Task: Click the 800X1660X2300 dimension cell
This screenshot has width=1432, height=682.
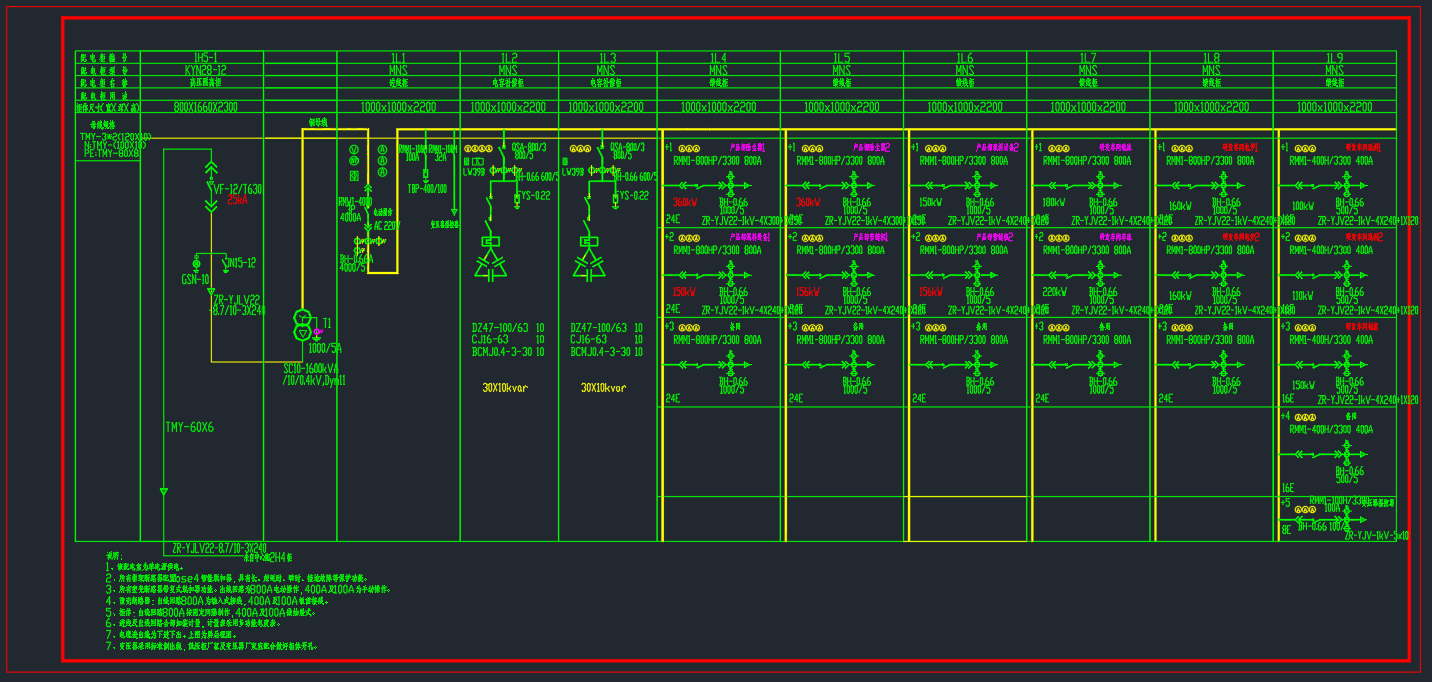Action: [205, 107]
